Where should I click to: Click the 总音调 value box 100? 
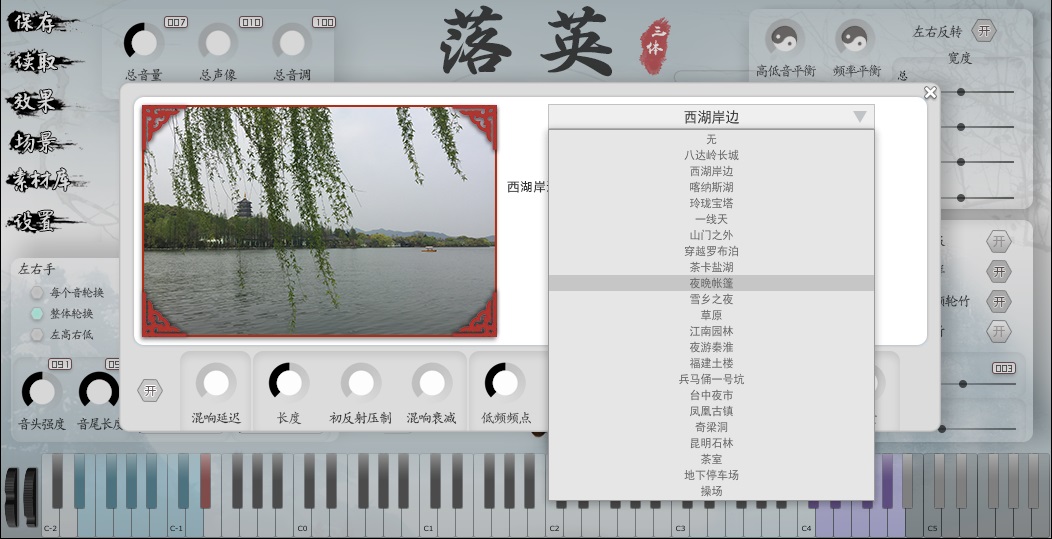323,22
